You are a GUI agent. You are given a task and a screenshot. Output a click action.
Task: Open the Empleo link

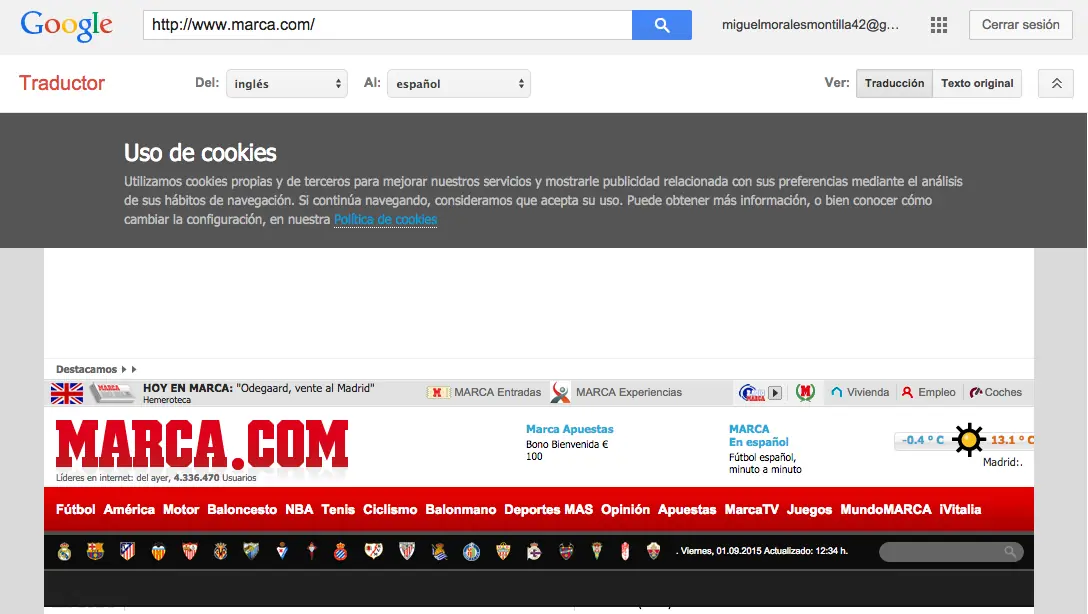tap(928, 393)
